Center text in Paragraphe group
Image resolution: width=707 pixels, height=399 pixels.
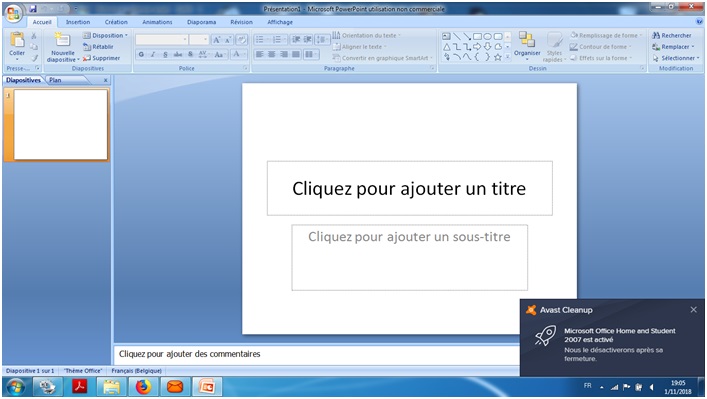point(272,55)
